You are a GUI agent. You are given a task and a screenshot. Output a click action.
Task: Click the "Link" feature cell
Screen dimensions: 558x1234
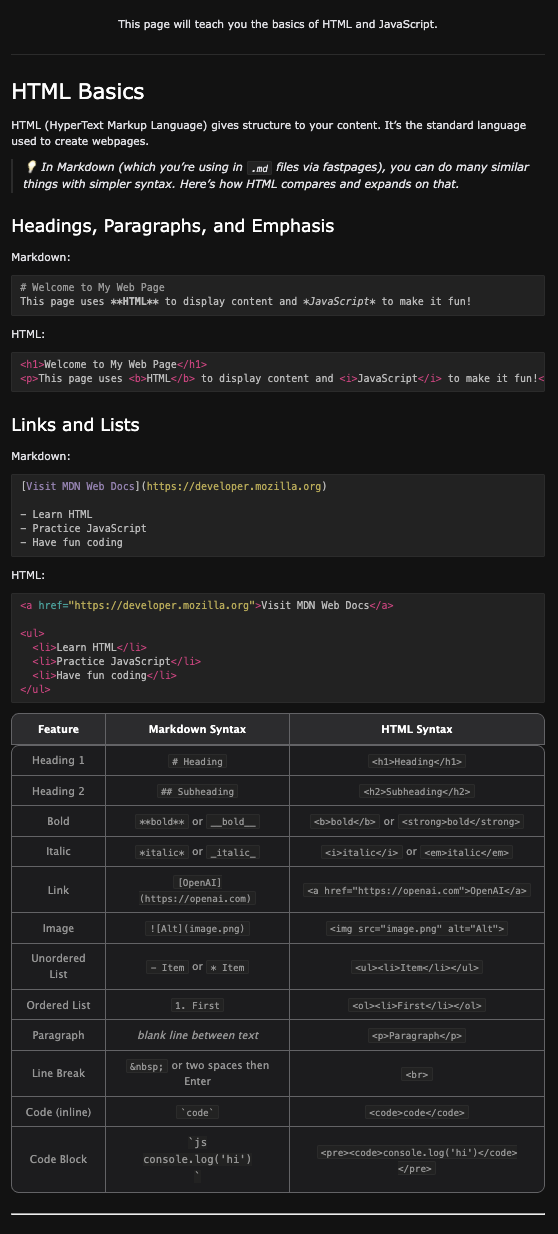58,890
